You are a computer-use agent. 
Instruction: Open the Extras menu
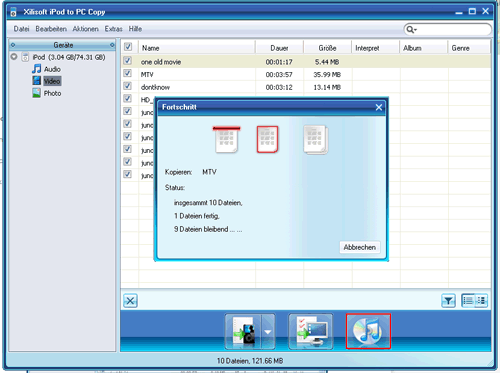(x=114, y=29)
